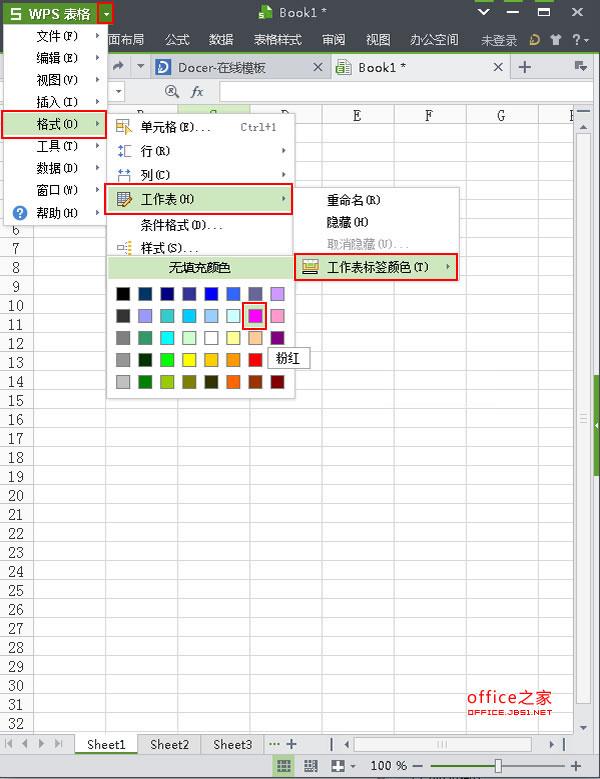The height and width of the screenshot is (779, 600).
Task: Switch to normal view icon in status bar
Action: pyautogui.click(x=284, y=766)
